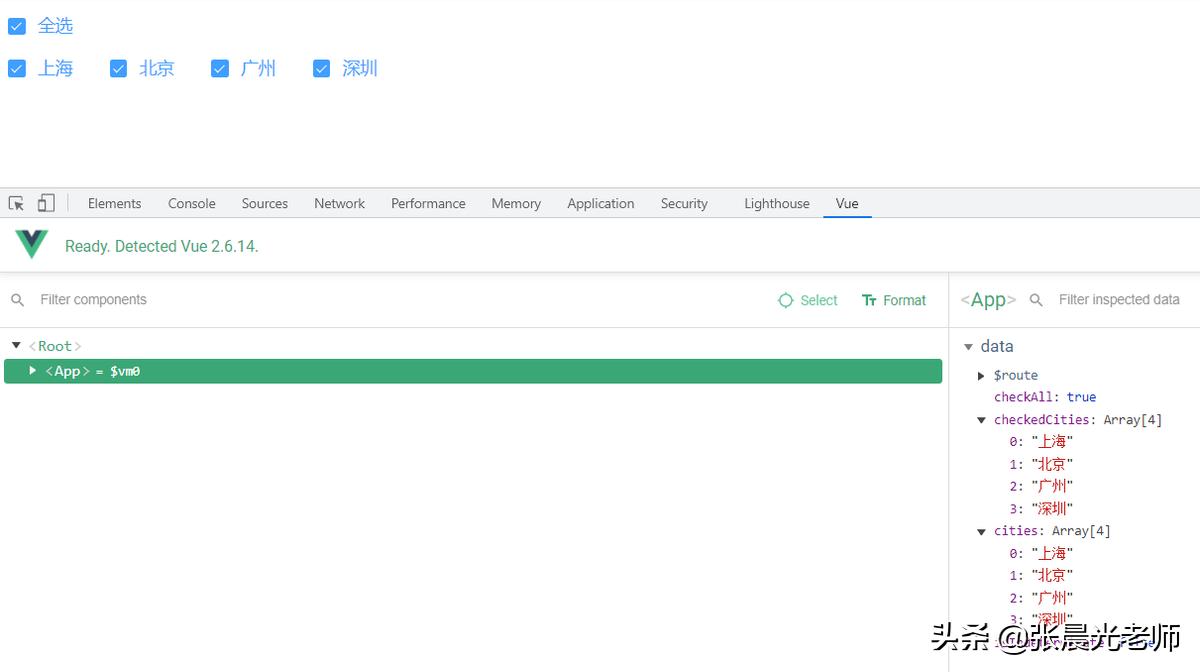Open the Application tab

(x=601, y=203)
